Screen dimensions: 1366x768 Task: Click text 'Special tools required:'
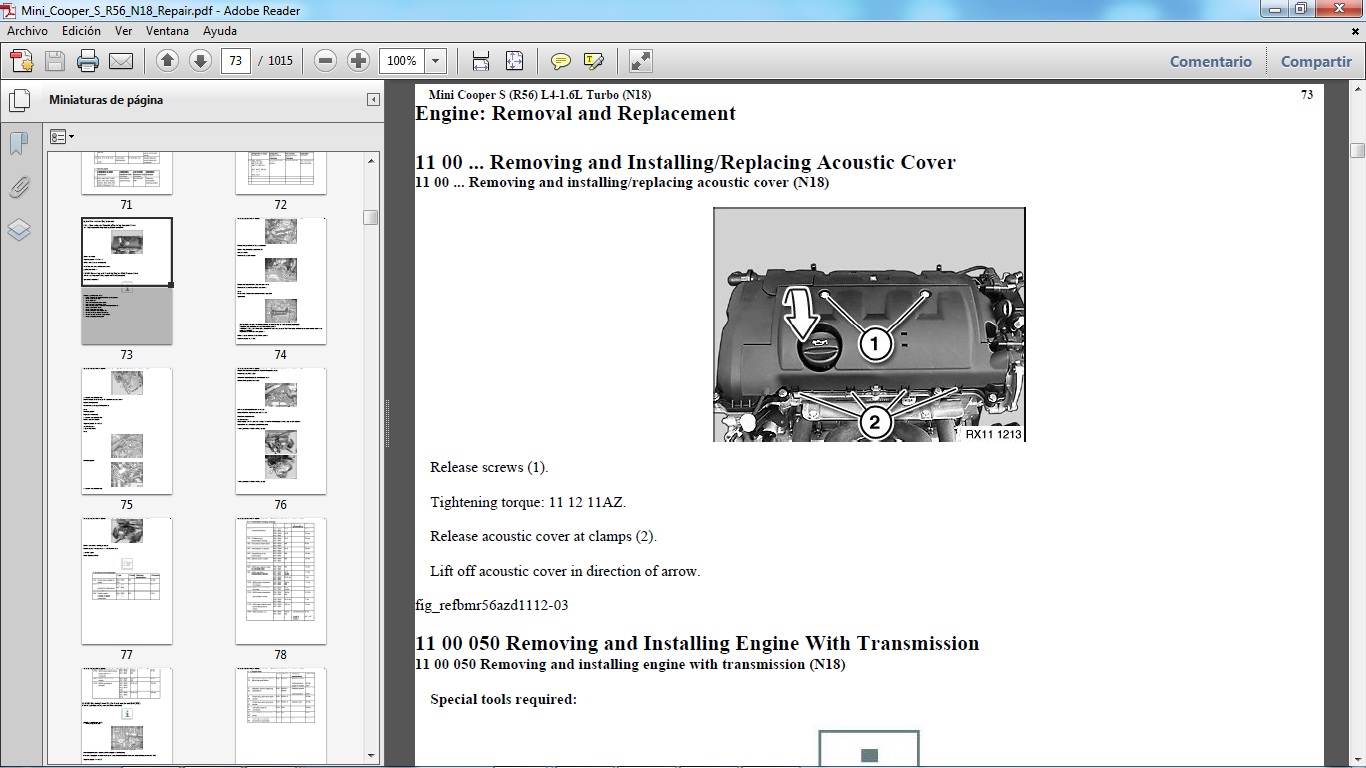click(503, 699)
